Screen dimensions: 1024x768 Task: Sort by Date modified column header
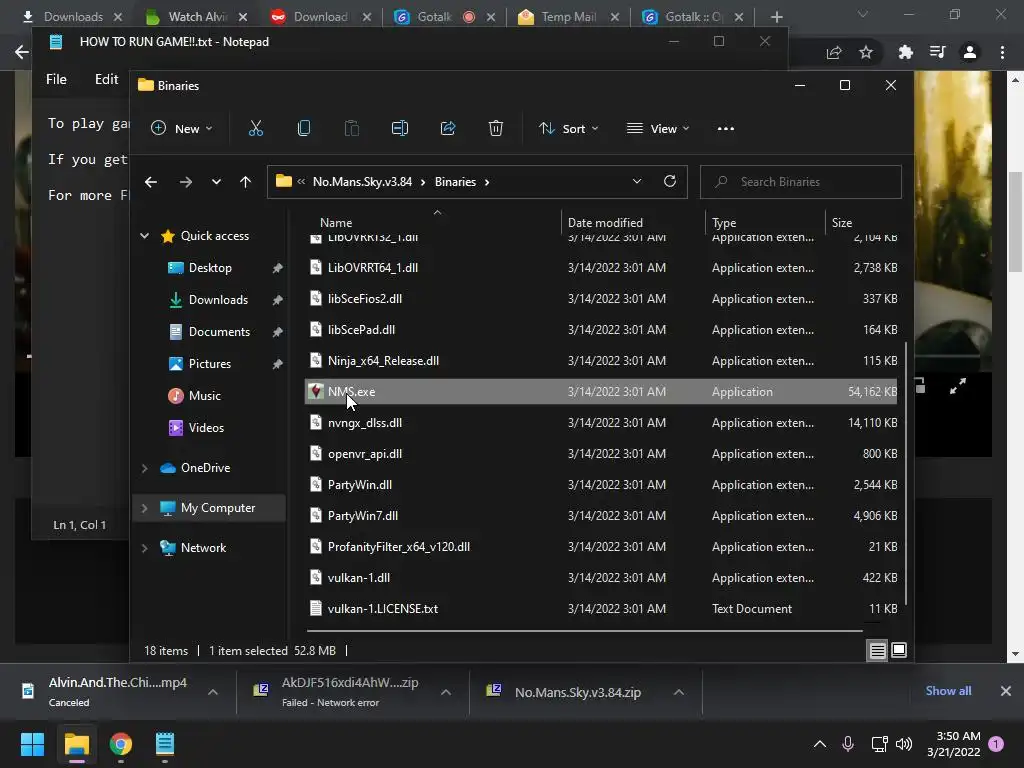tap(605, 223)
